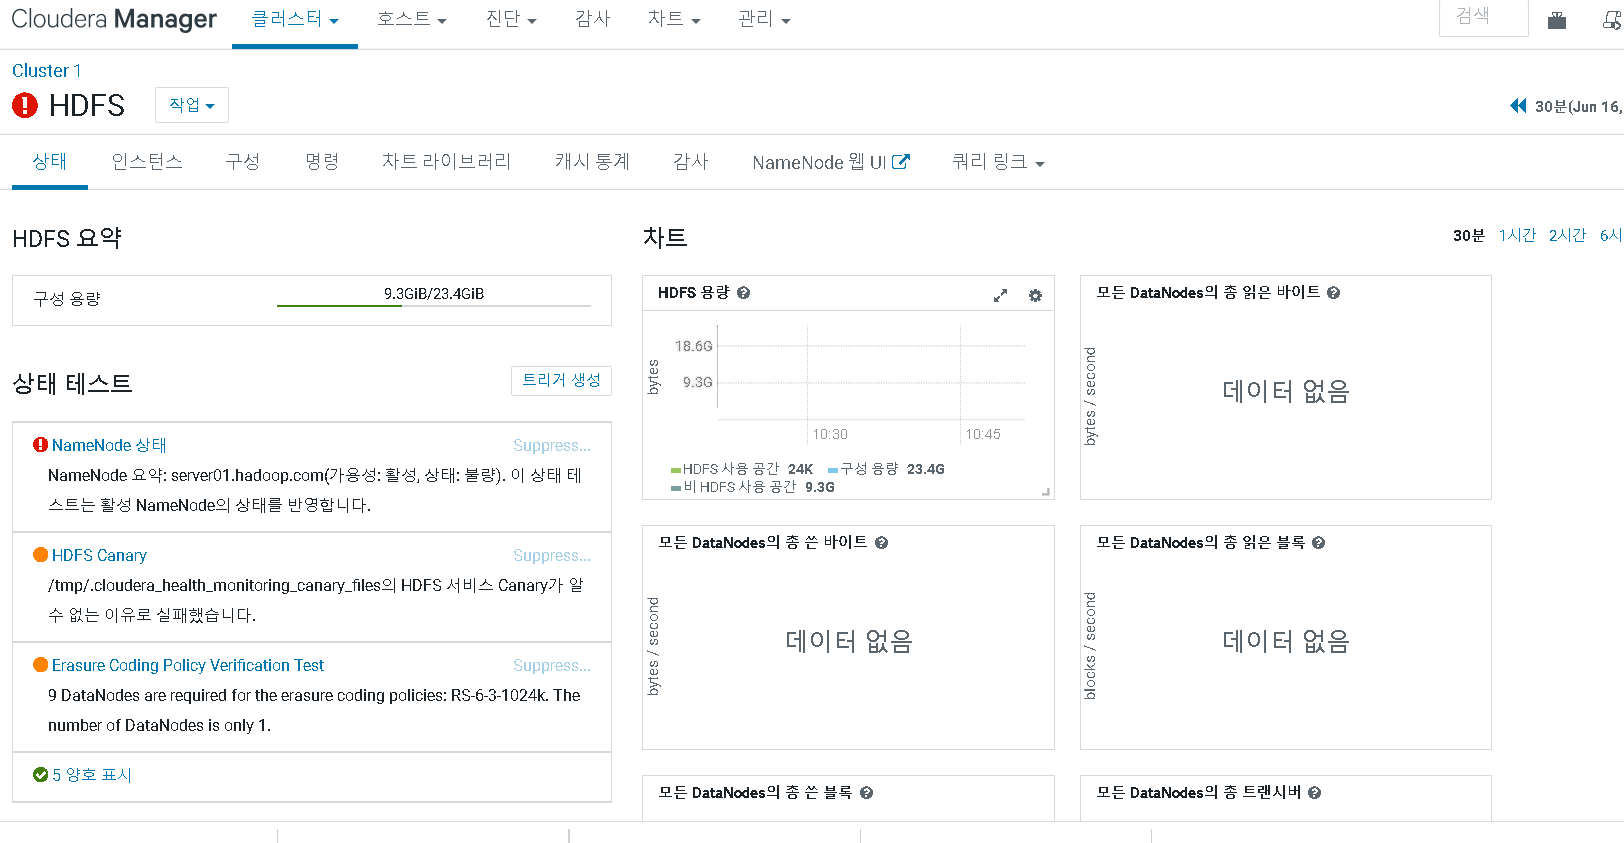Show the 5 양호 표시 good results
This screenshot has width=1624, height=843.
(x=92, y=775)
